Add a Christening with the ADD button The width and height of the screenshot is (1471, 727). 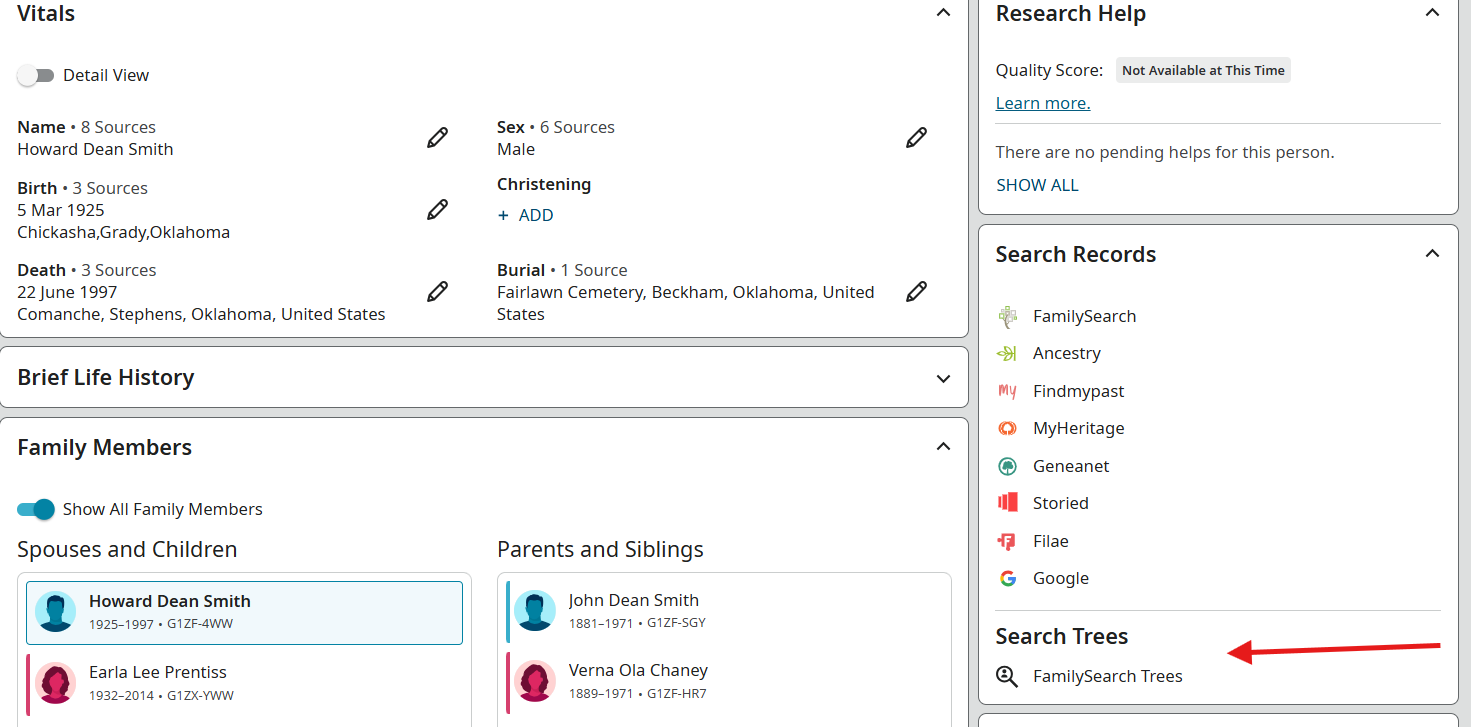[526, 215]
